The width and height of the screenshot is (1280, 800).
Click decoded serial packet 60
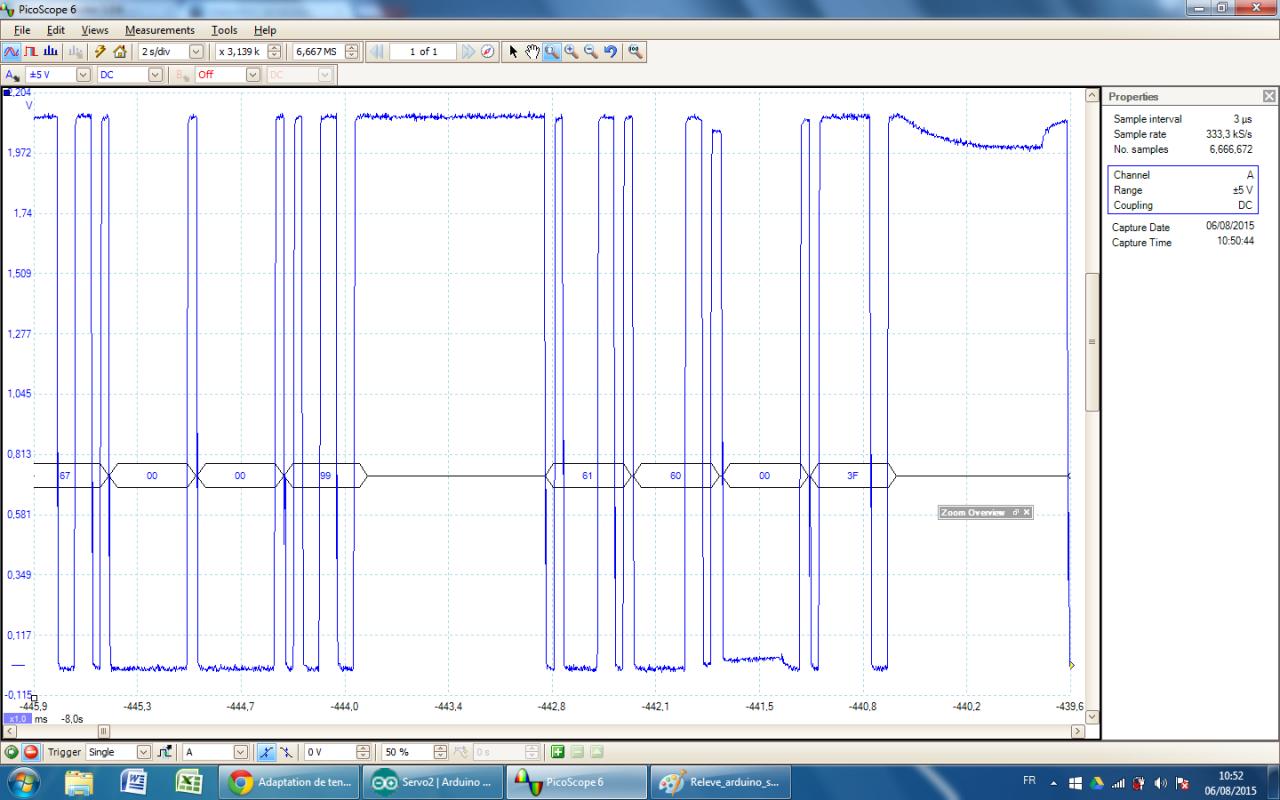click(676, 476)
